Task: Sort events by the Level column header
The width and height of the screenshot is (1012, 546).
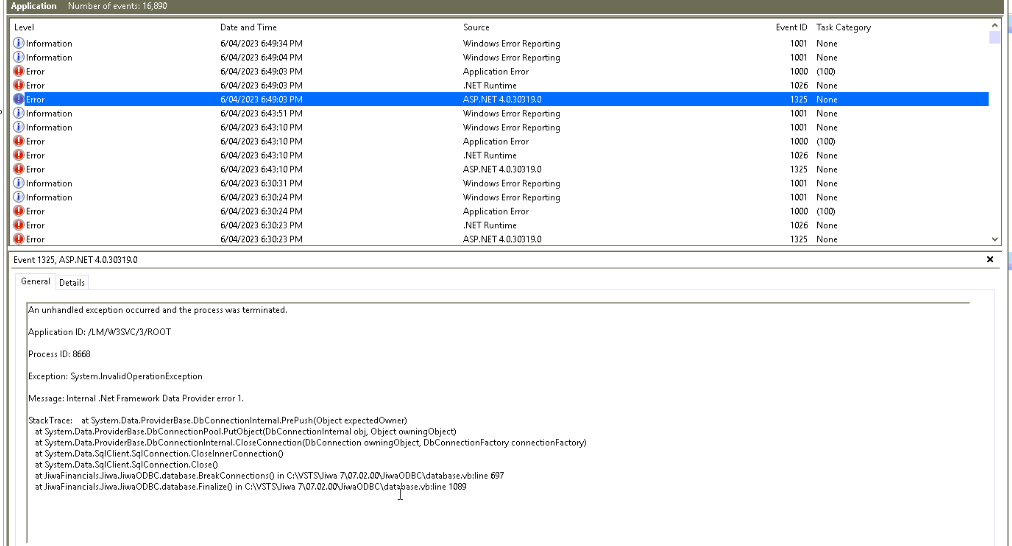Action: [24, 27]
